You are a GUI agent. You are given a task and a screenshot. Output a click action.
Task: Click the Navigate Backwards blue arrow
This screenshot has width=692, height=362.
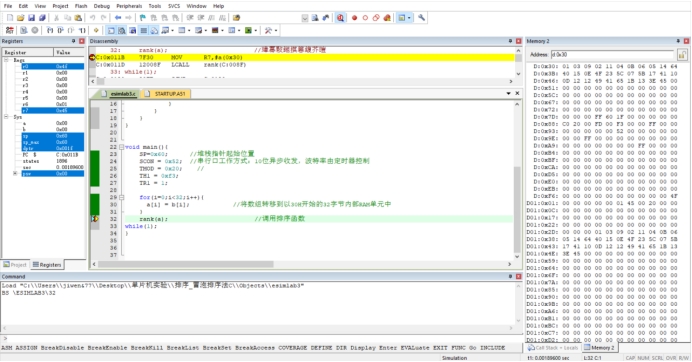coord(118,18)
